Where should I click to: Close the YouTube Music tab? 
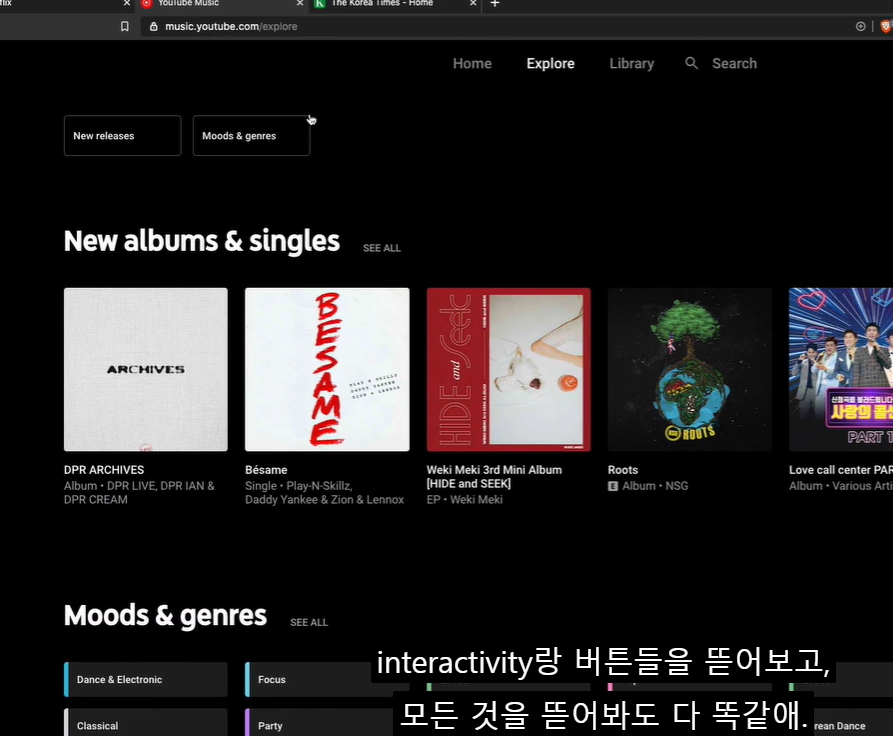click(x=300, y=3)
